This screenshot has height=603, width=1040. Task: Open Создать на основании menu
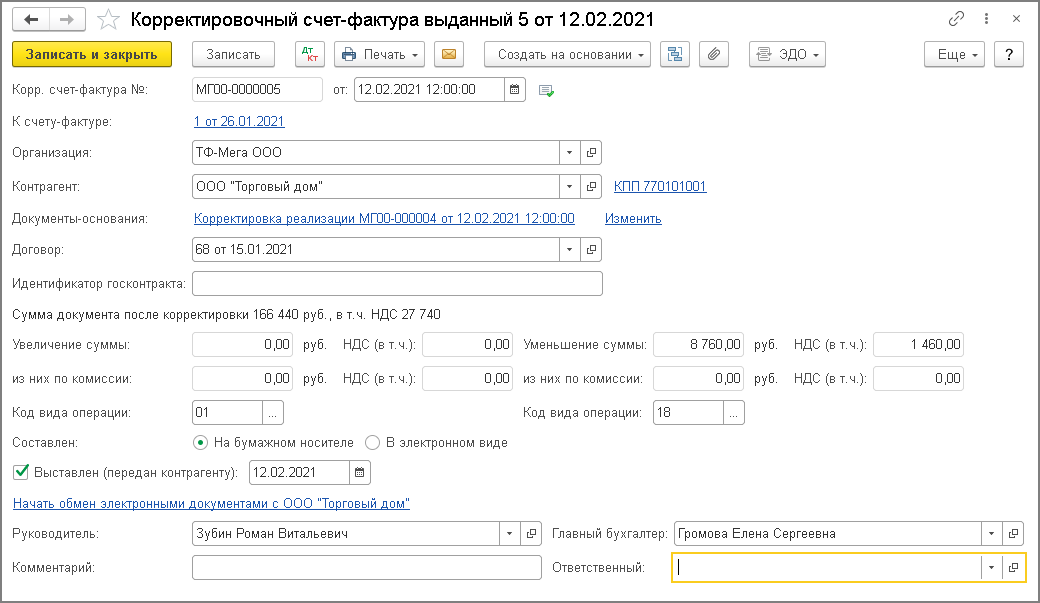tap(567, 54)
